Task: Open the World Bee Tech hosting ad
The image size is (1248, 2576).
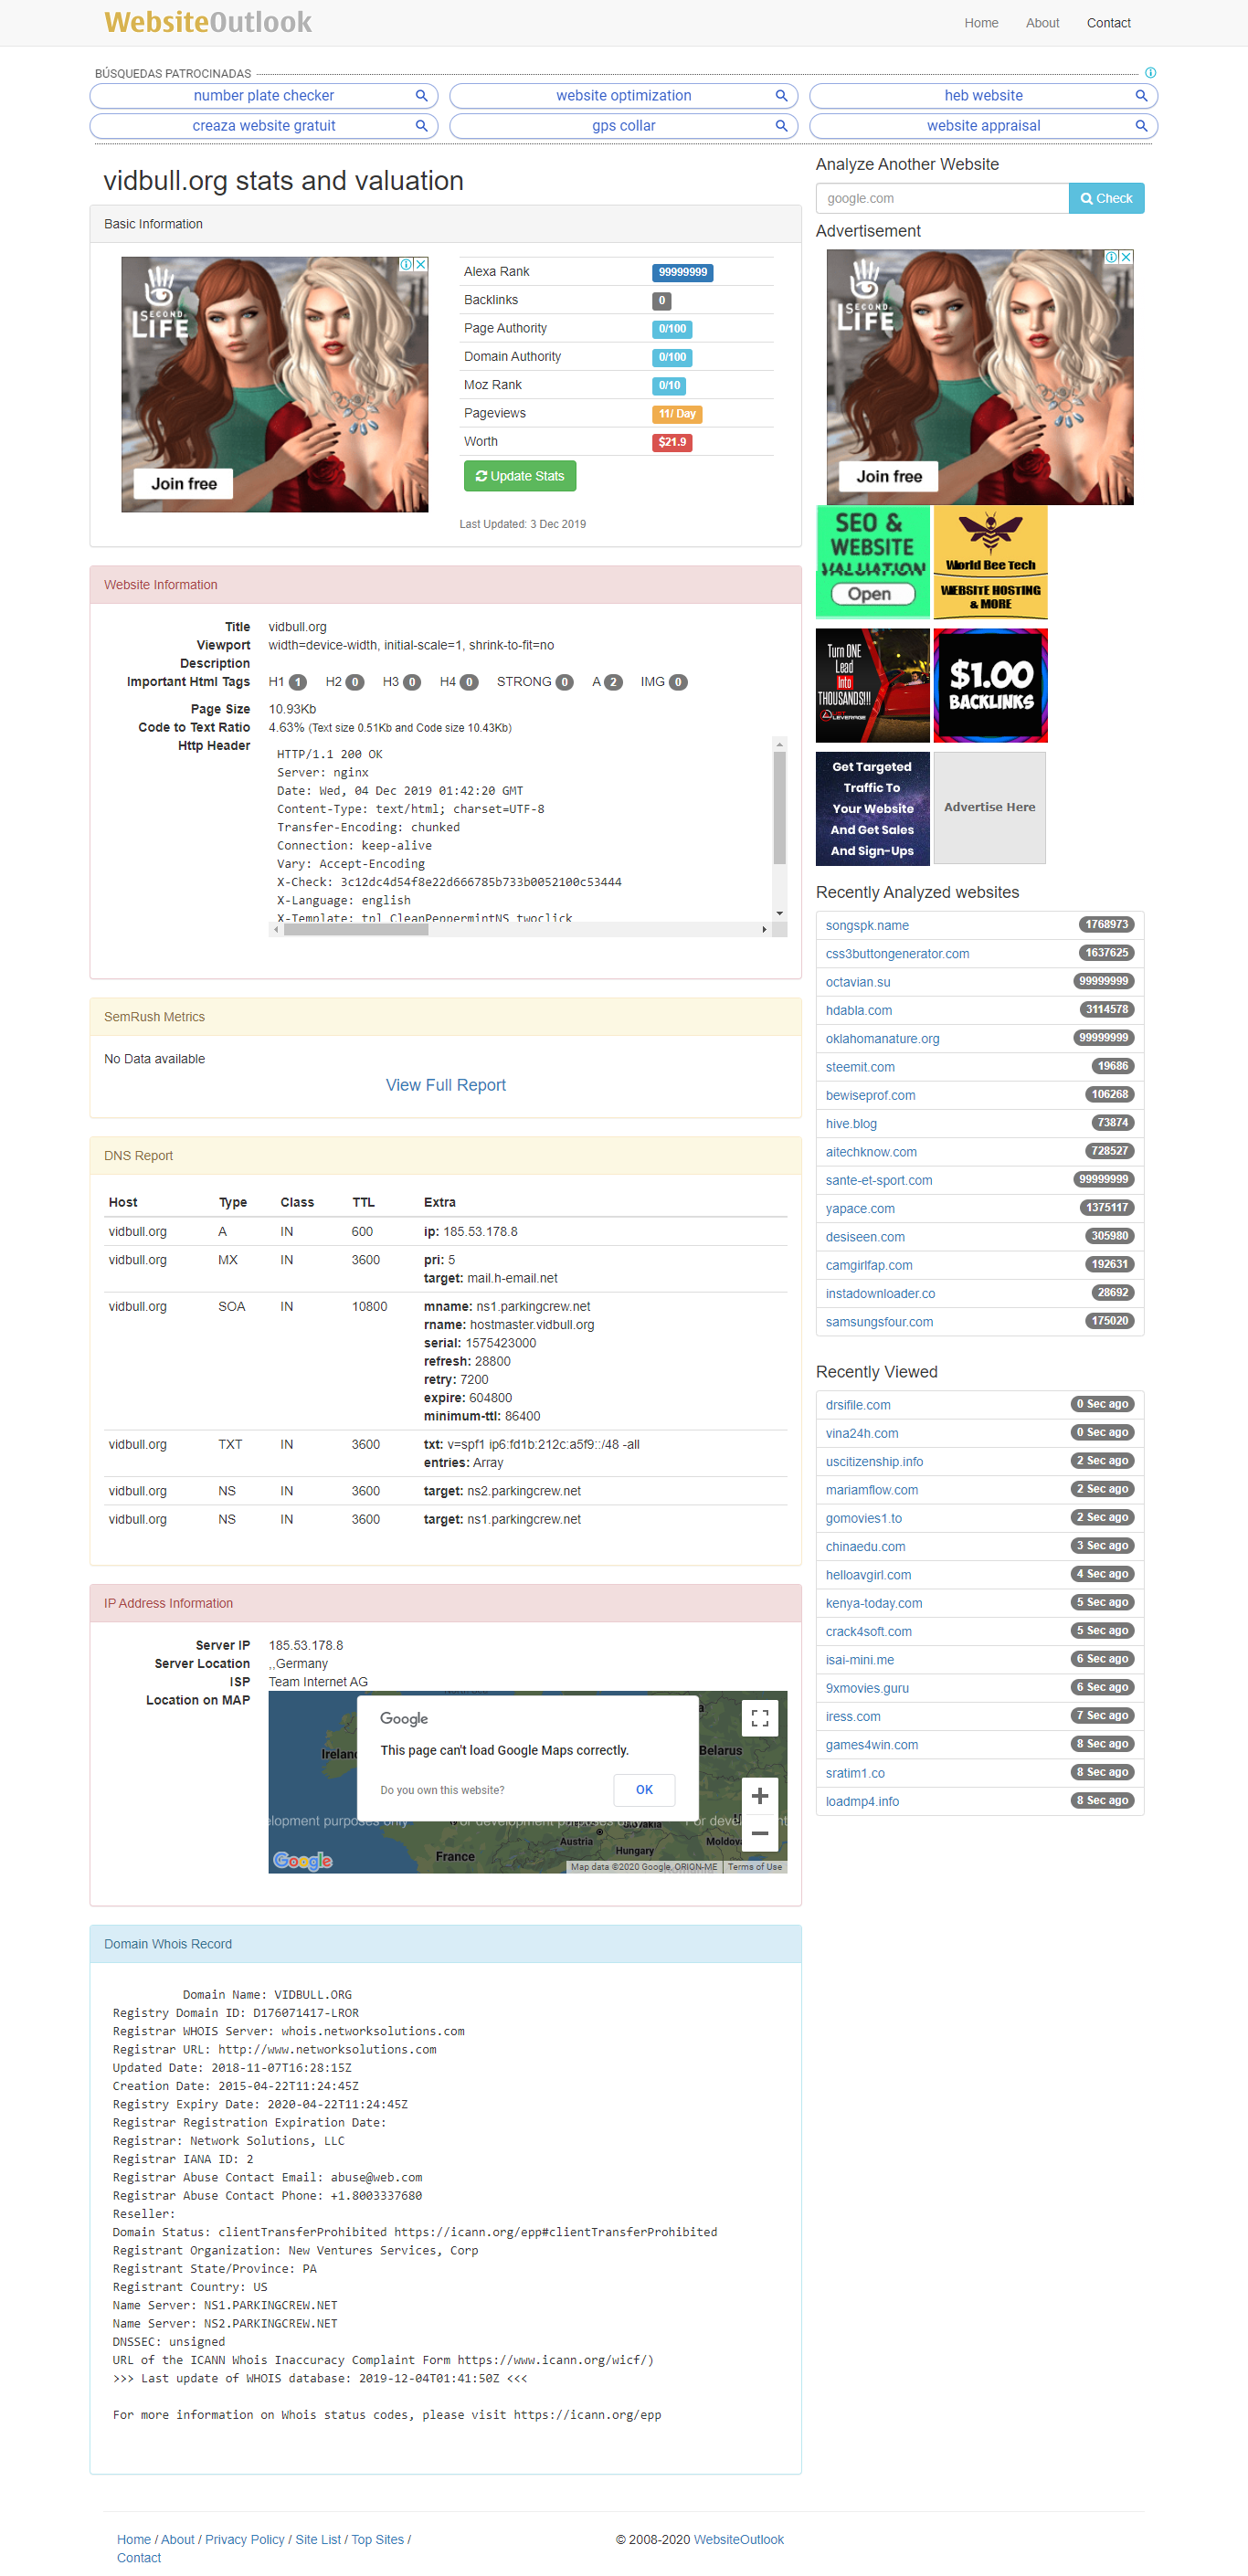Action: pos(990,562)
